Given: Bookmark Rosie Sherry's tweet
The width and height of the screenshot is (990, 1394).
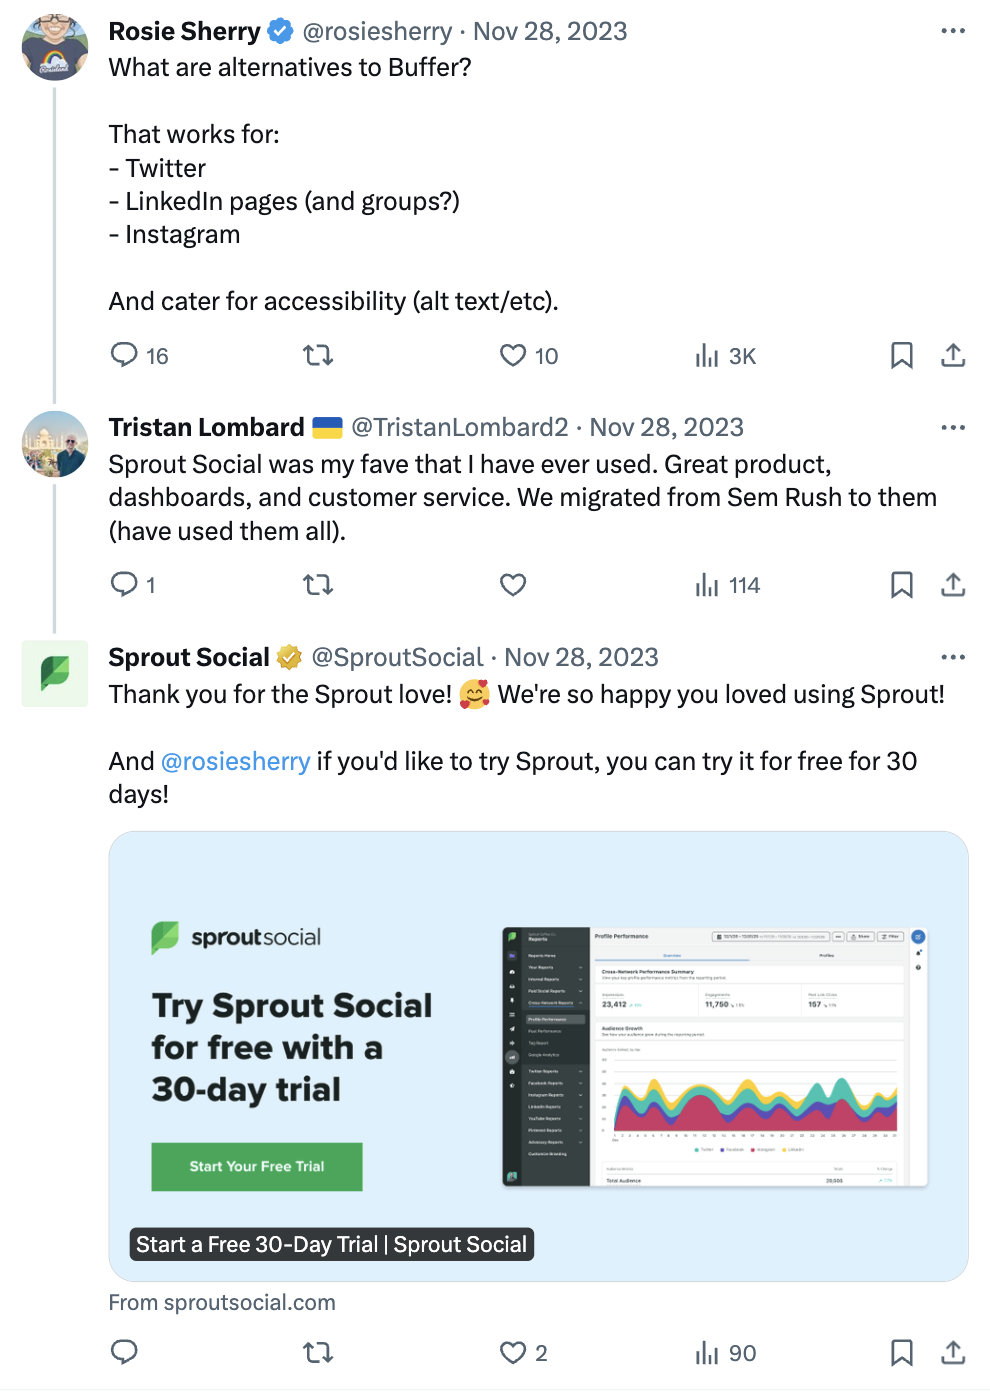Looking at the screenshot, I should click(901, 355).
